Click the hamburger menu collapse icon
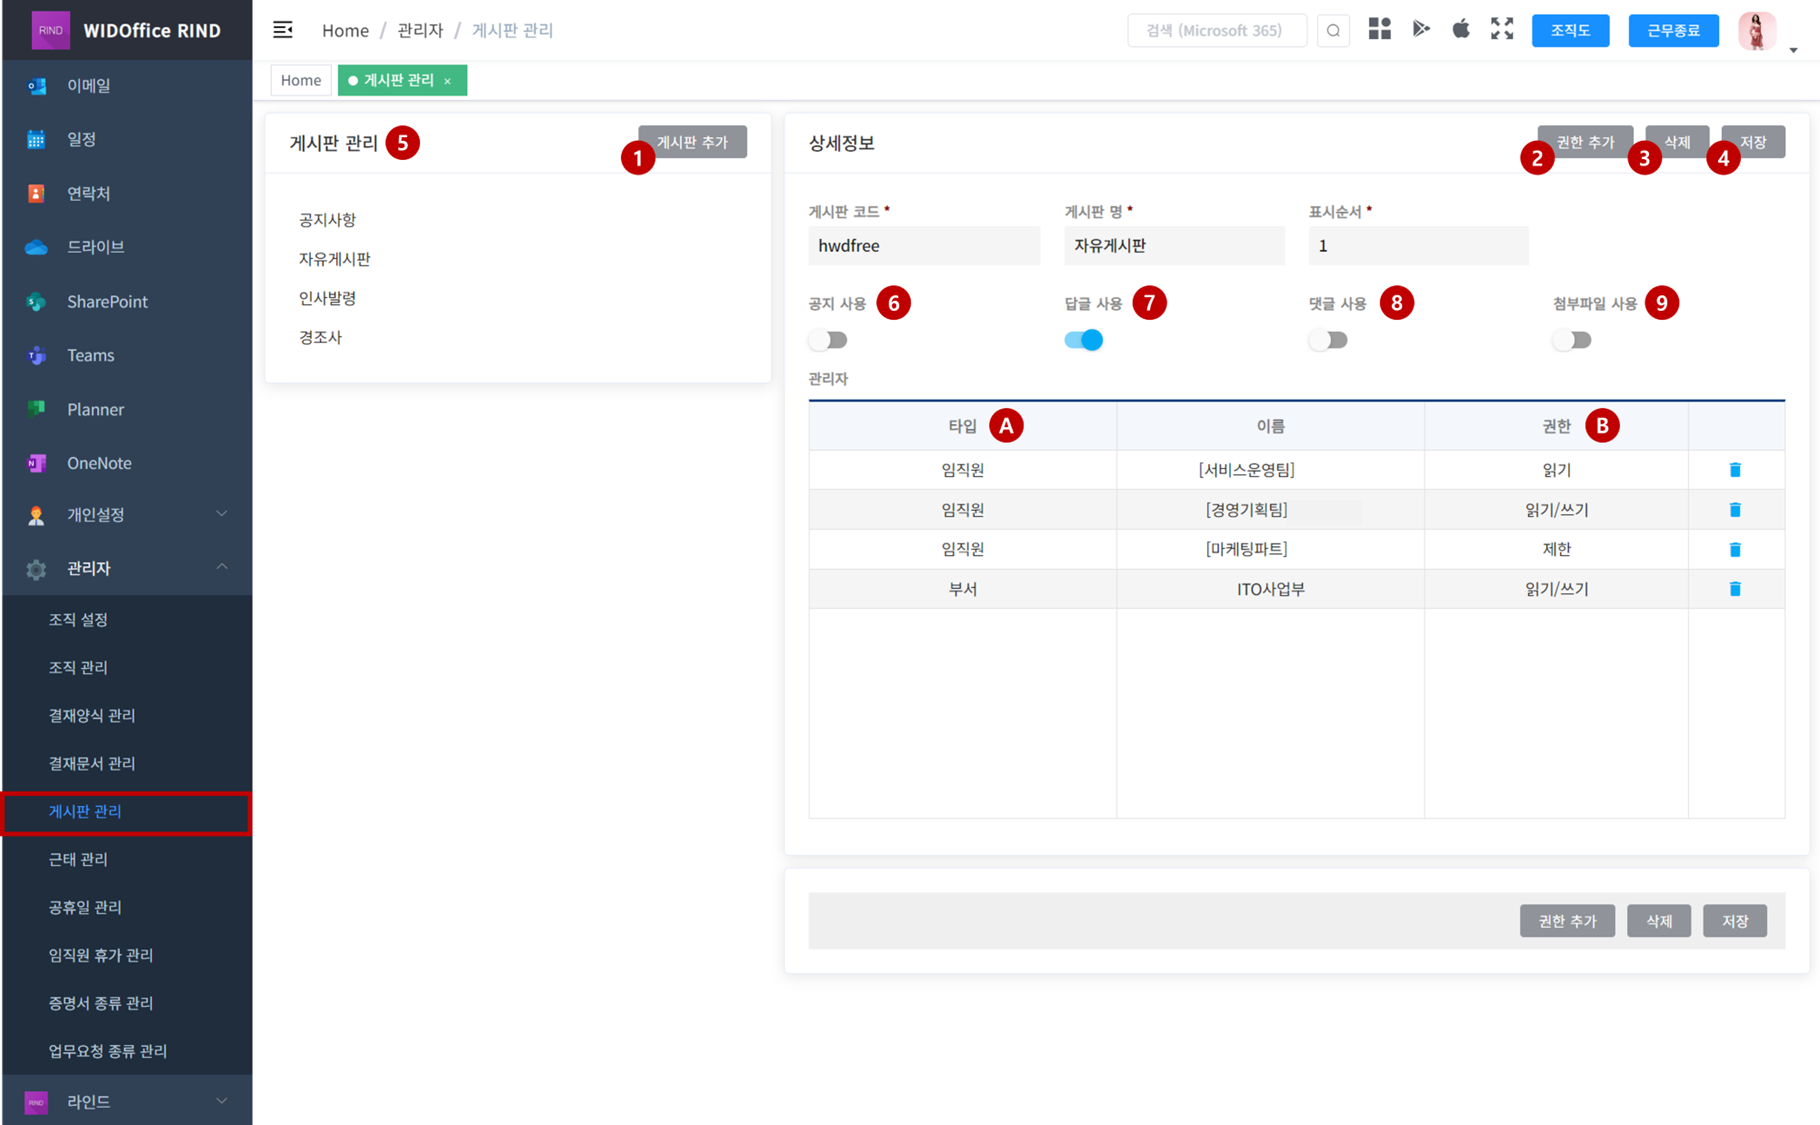Screen dimensions: 1820x1125 point(283,30)
